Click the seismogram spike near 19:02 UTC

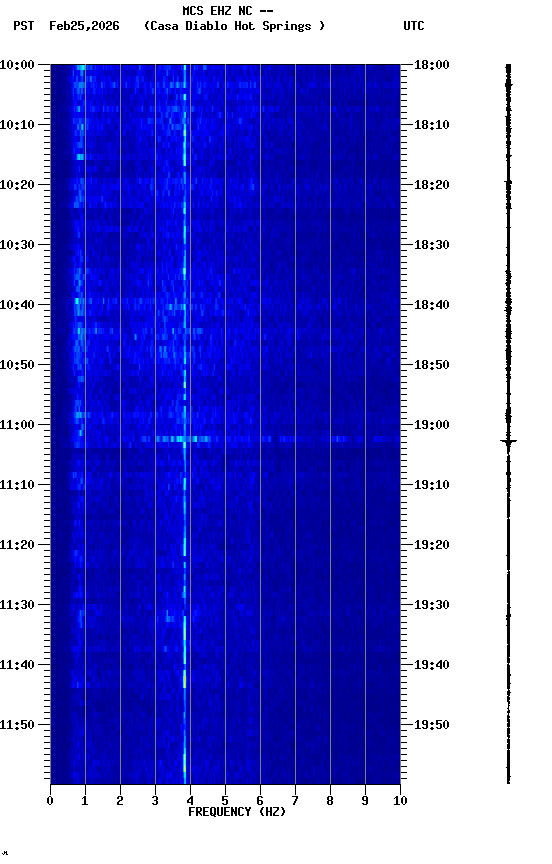click(x=508, y=441)
